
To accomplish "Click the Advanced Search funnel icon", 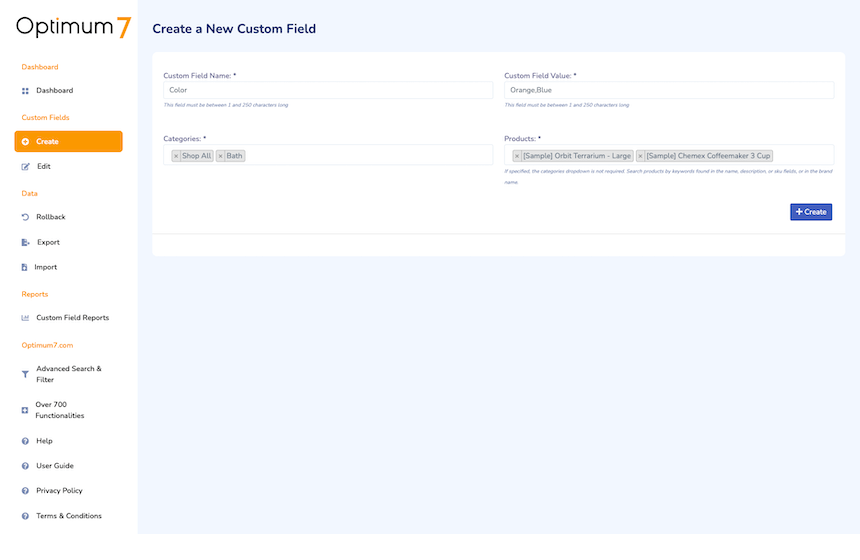I will coord(25,374).
